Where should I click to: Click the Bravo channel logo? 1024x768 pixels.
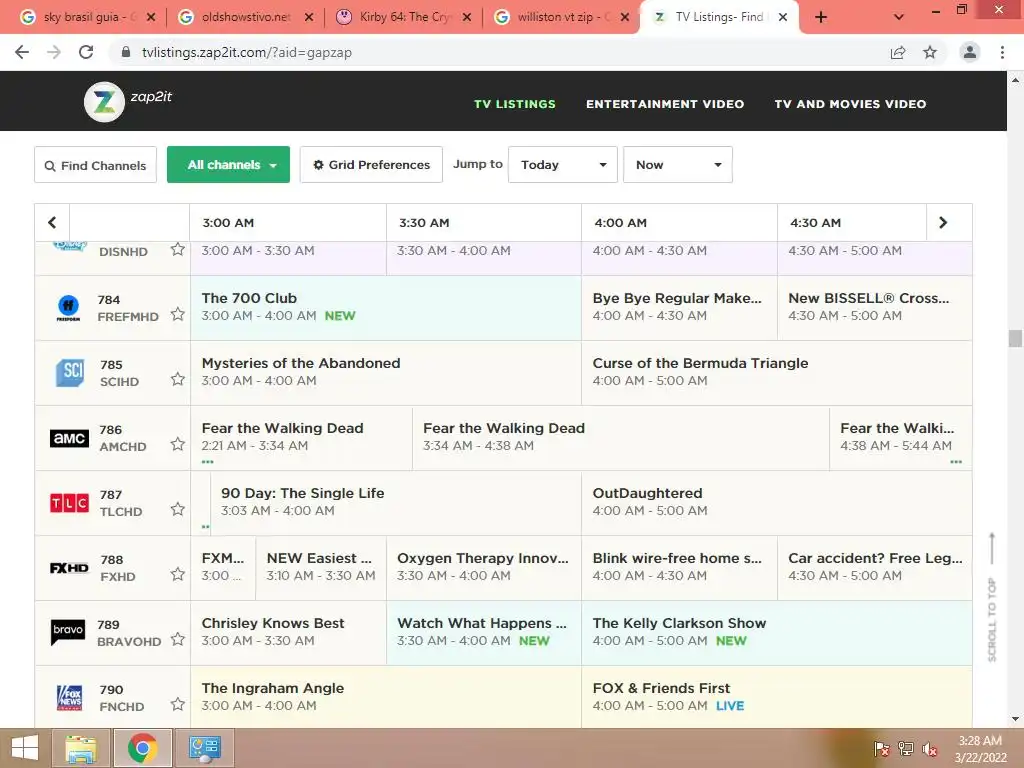point(68,632)
